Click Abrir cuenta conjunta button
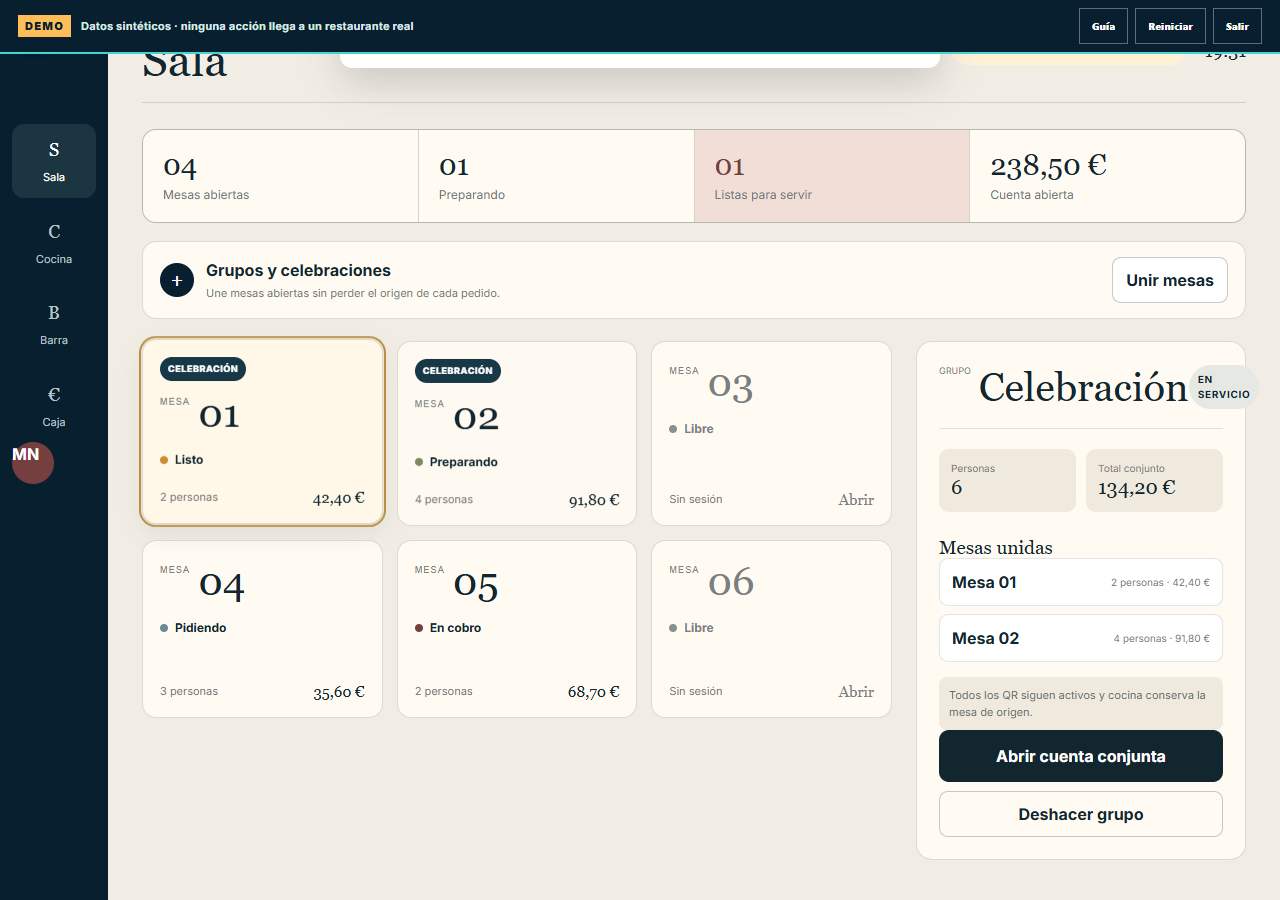The width and height of the screenshot is (1280, 900). 1081,756
